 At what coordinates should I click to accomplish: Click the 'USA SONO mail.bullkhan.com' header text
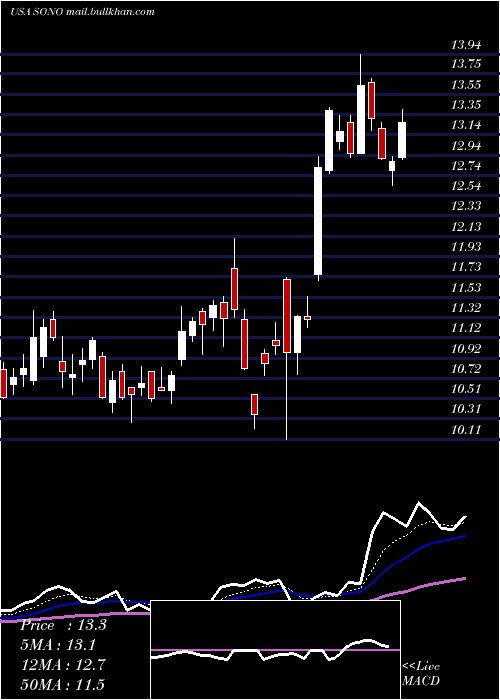point(82,12)
